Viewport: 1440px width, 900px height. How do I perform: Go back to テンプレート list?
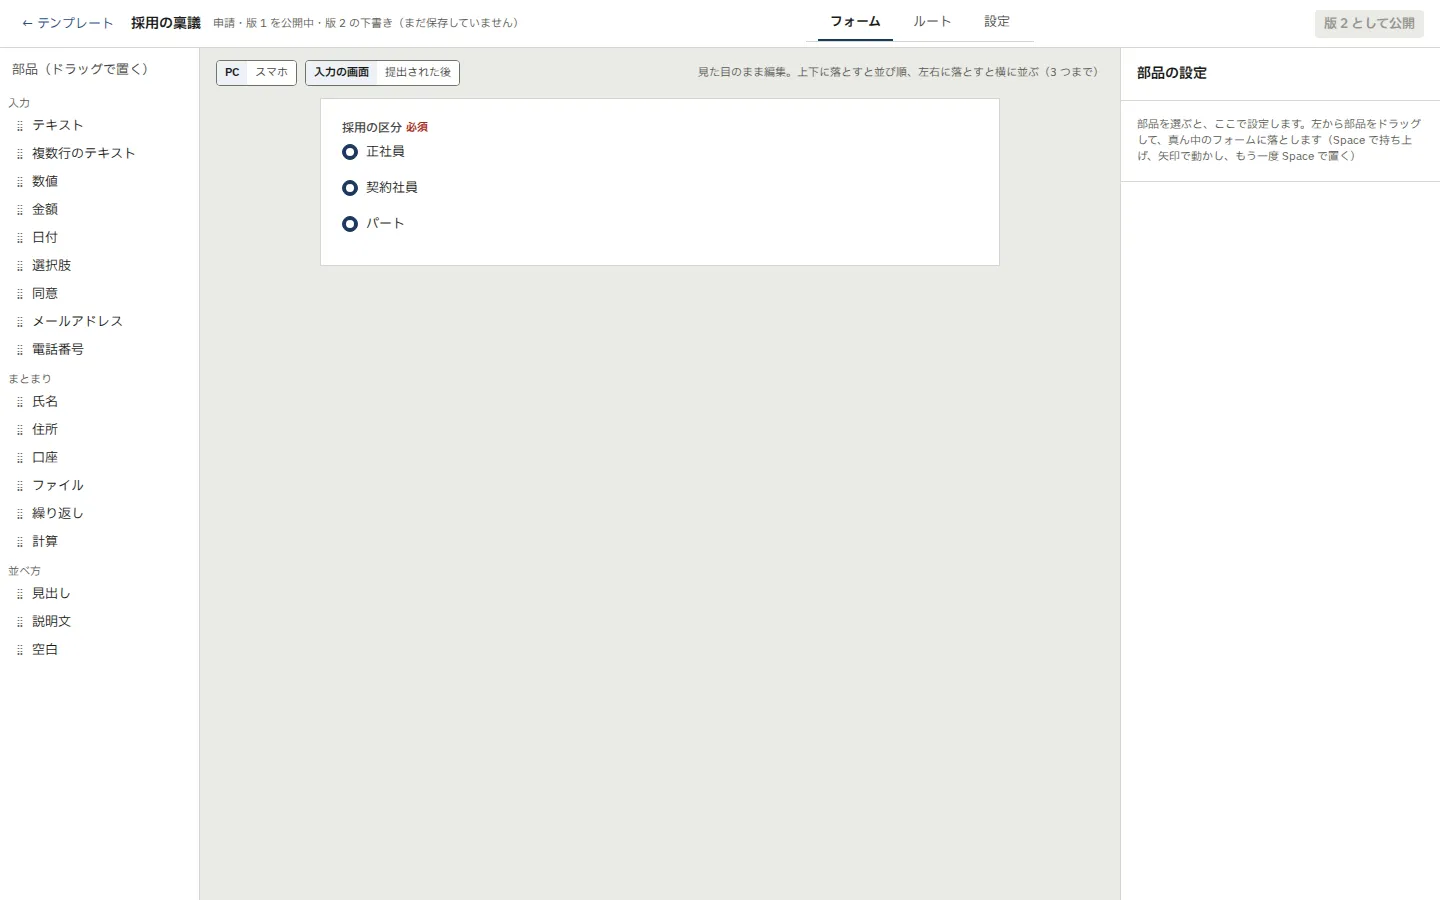[67, 23]
